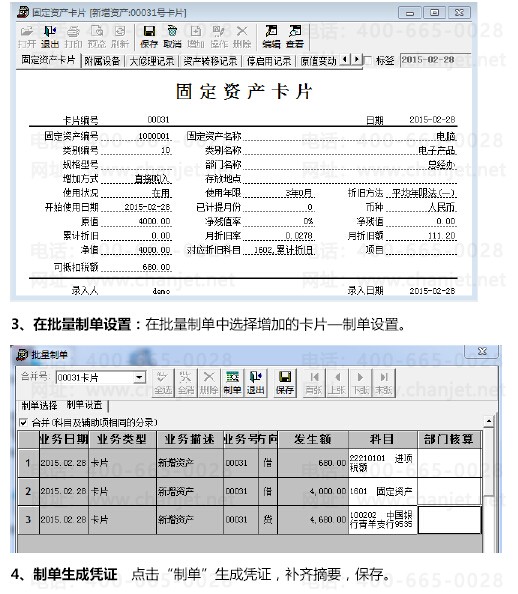Save the asset card with 保存
The width and height of the screenshot is (518, 594).
[149, 37]
